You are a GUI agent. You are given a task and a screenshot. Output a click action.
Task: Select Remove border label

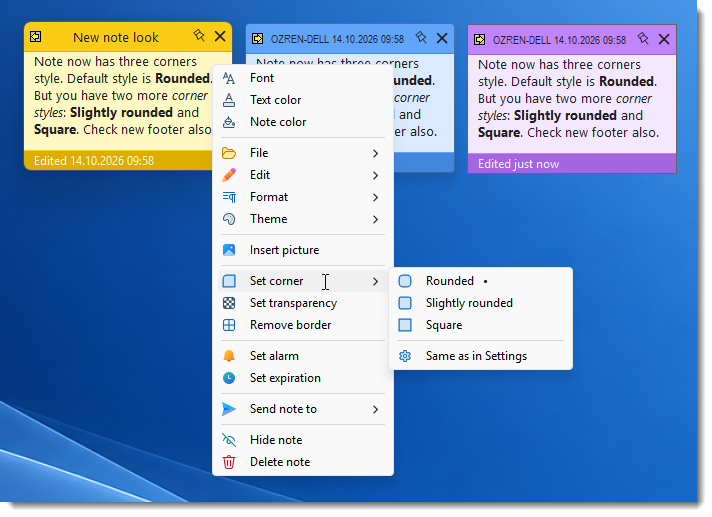point(291,325)
